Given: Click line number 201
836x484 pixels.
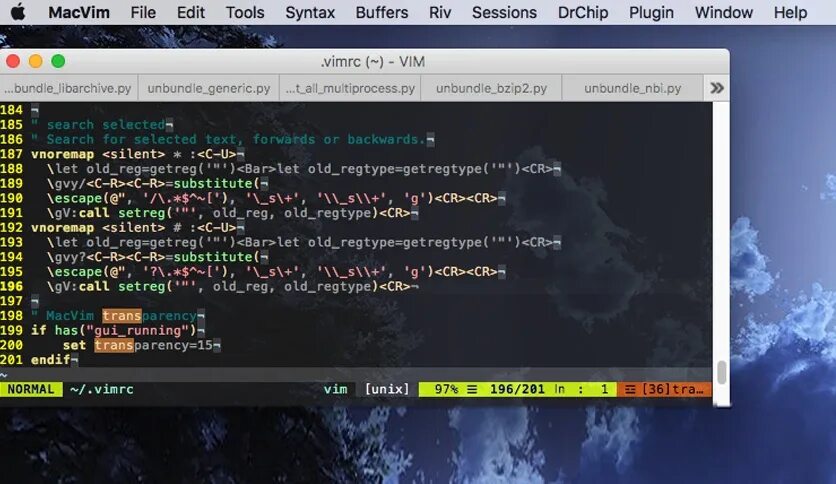Looking at the screenshot, I should point(12,360).
